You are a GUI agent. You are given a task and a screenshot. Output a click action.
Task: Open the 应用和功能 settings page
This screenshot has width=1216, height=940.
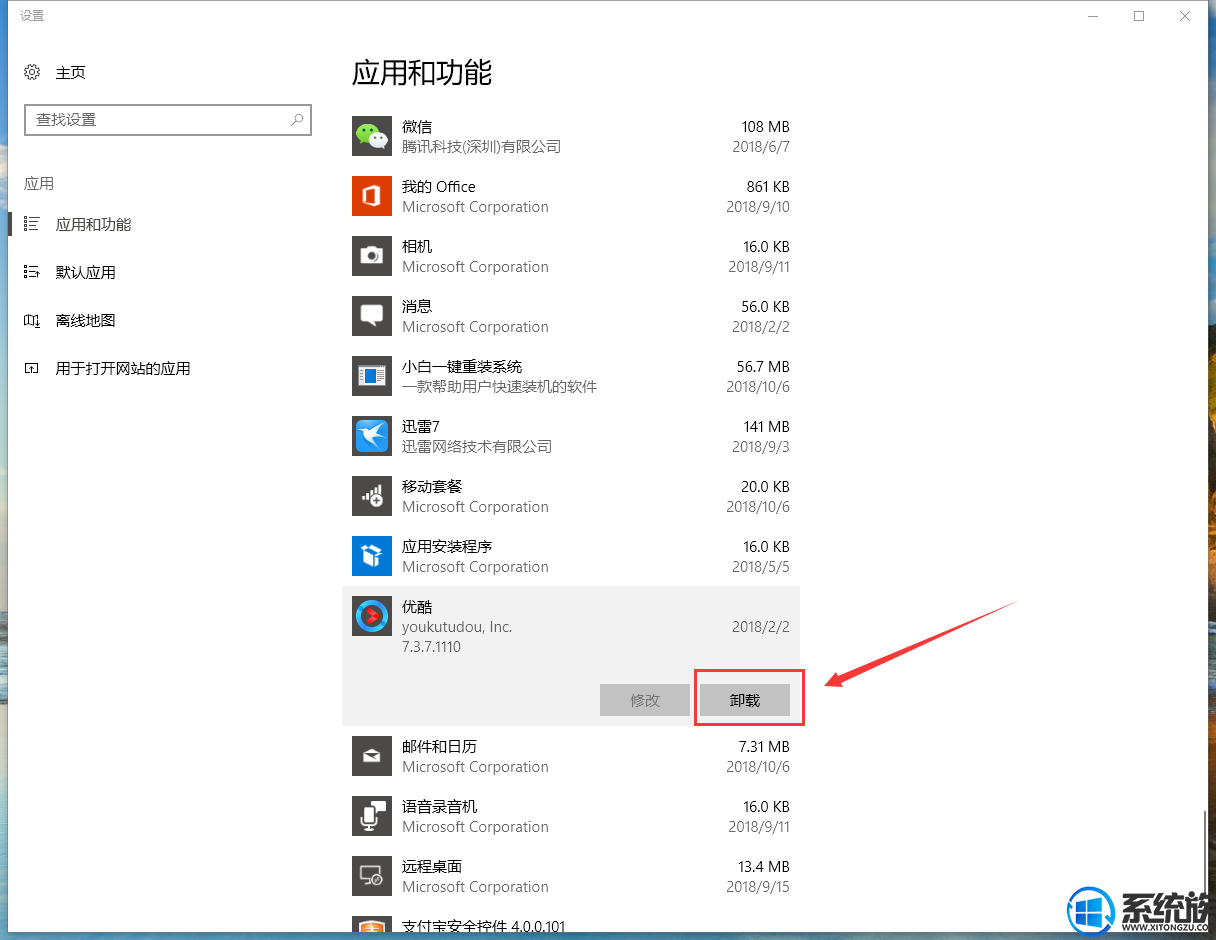[93, 224]
